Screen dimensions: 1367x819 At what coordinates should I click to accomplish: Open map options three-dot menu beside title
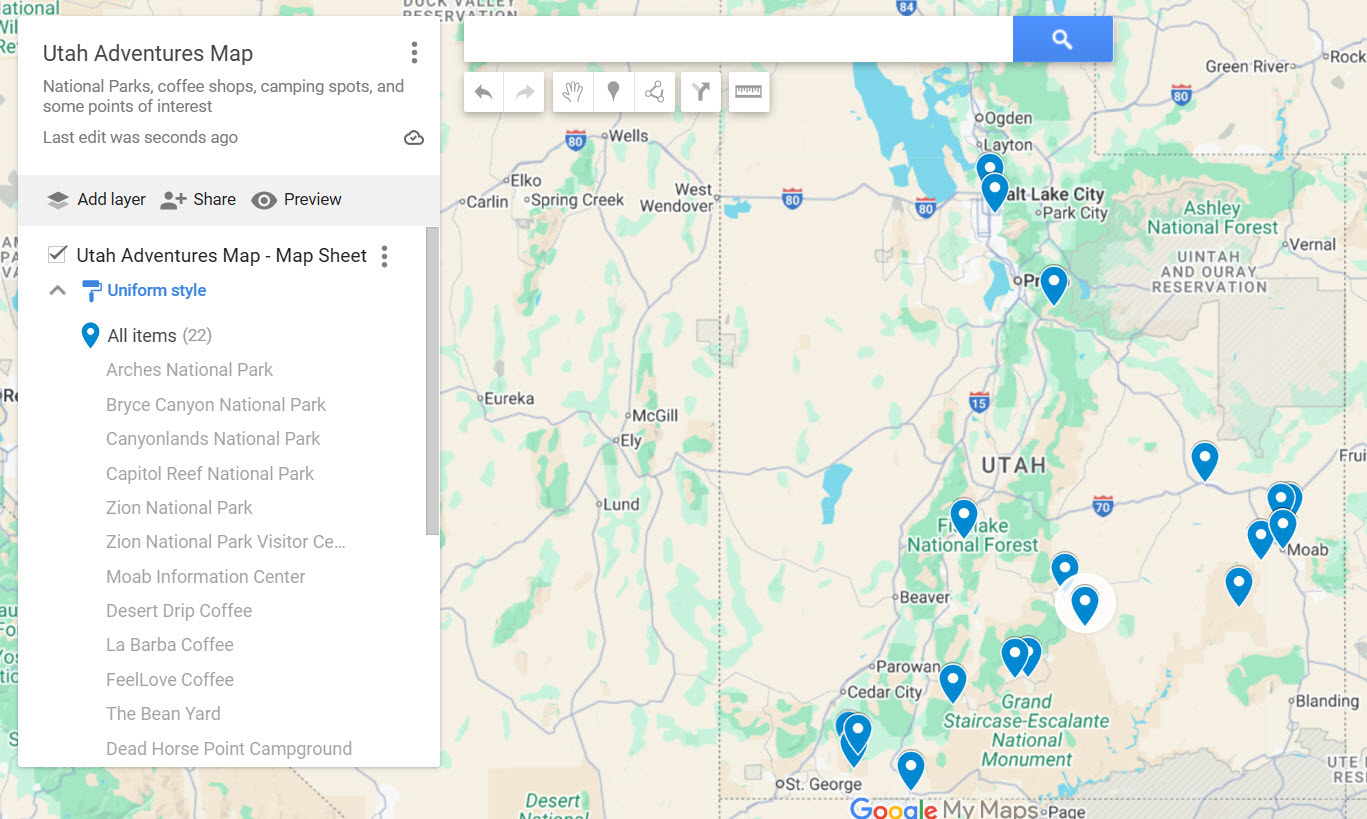414,53
